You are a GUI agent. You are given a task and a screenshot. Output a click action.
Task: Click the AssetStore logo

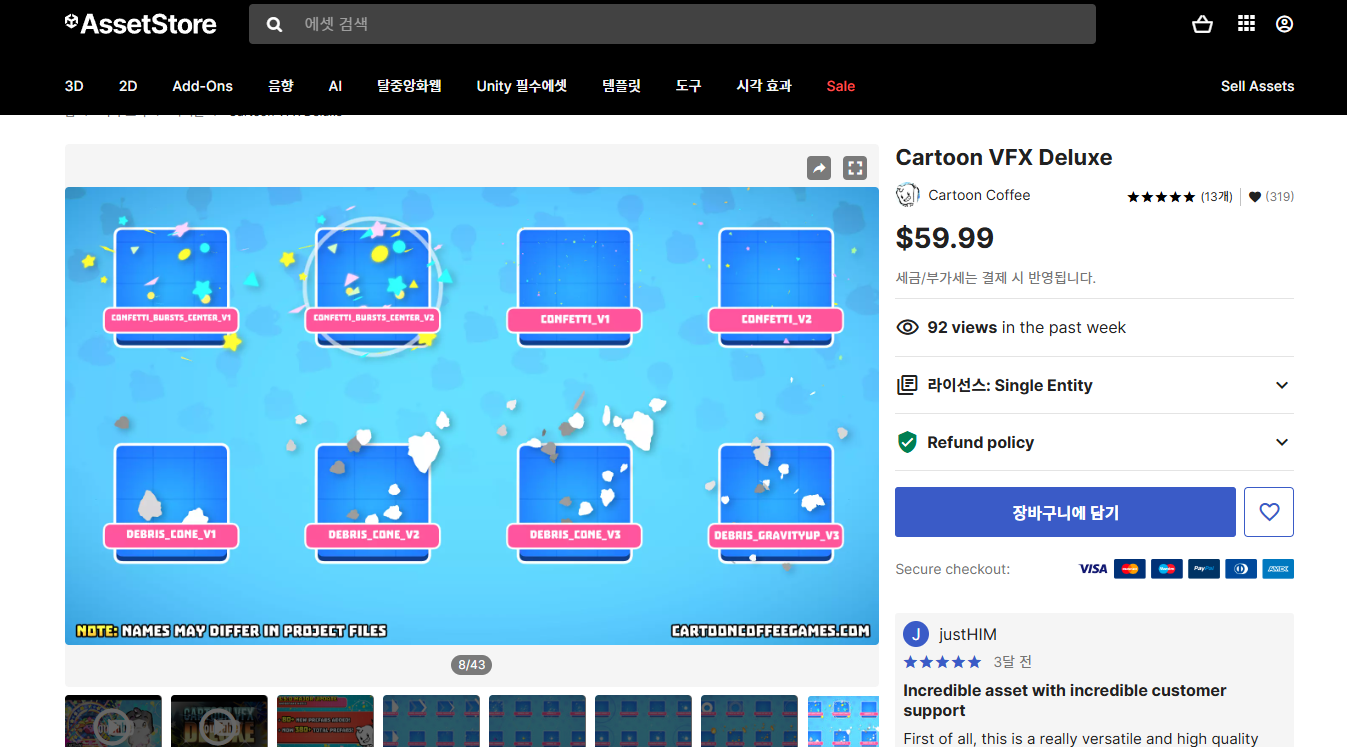(140, 24)
